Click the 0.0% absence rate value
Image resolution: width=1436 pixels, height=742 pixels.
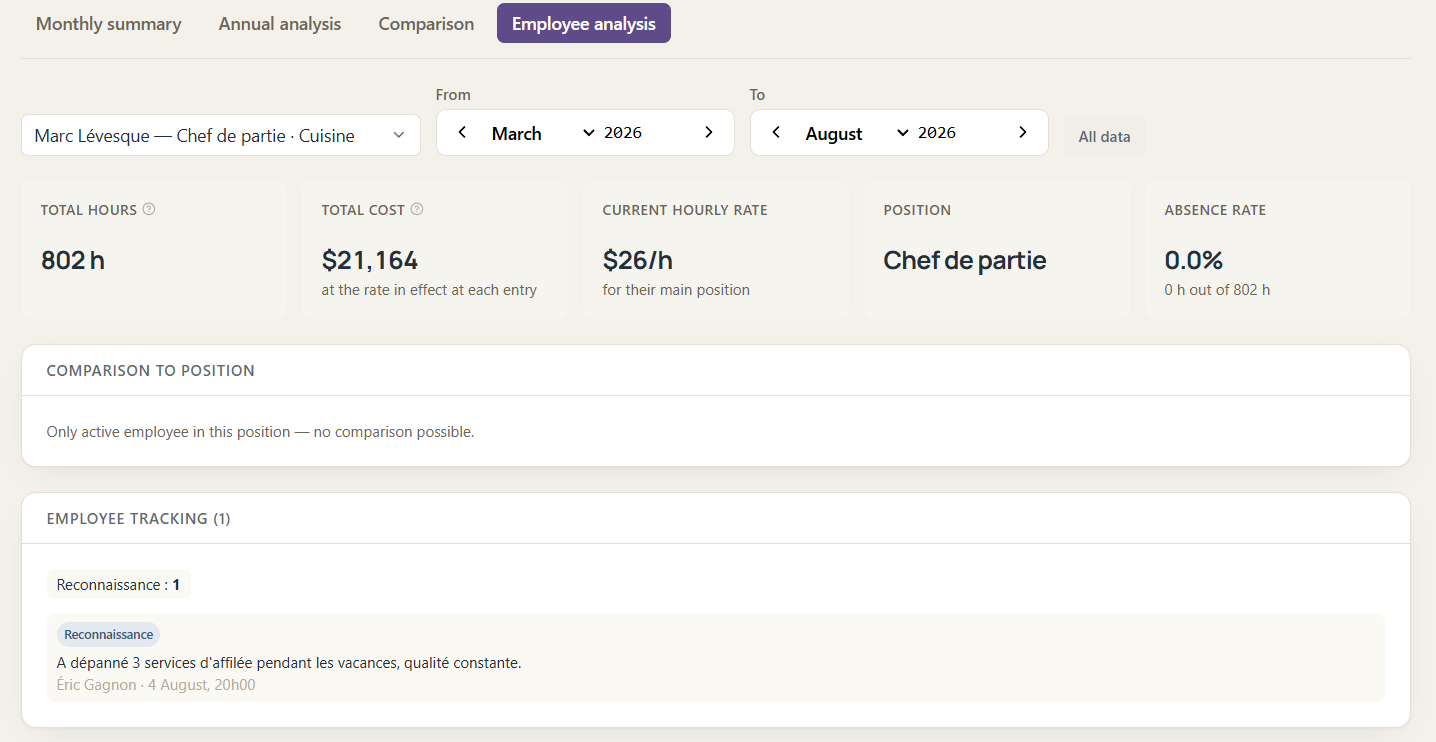pos(1194,261)
